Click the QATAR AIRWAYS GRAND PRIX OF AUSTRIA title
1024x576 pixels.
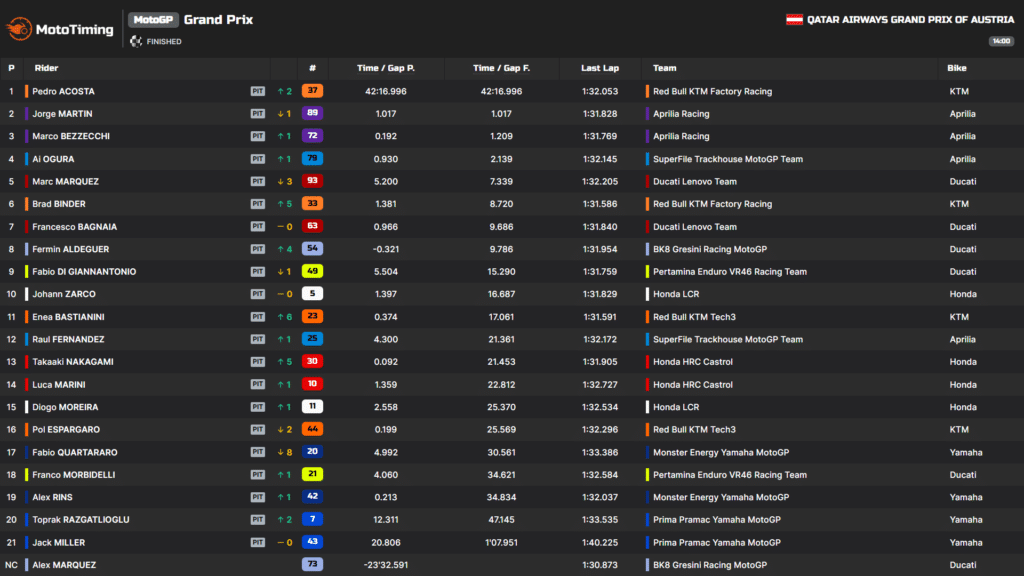click(x=910, y=20)
